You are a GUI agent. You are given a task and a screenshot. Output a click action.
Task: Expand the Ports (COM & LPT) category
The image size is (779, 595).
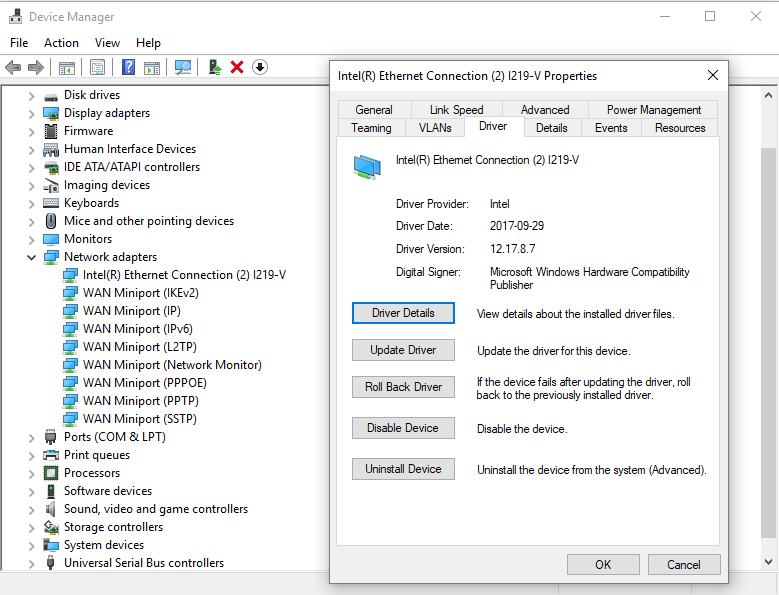pos(31,438)
